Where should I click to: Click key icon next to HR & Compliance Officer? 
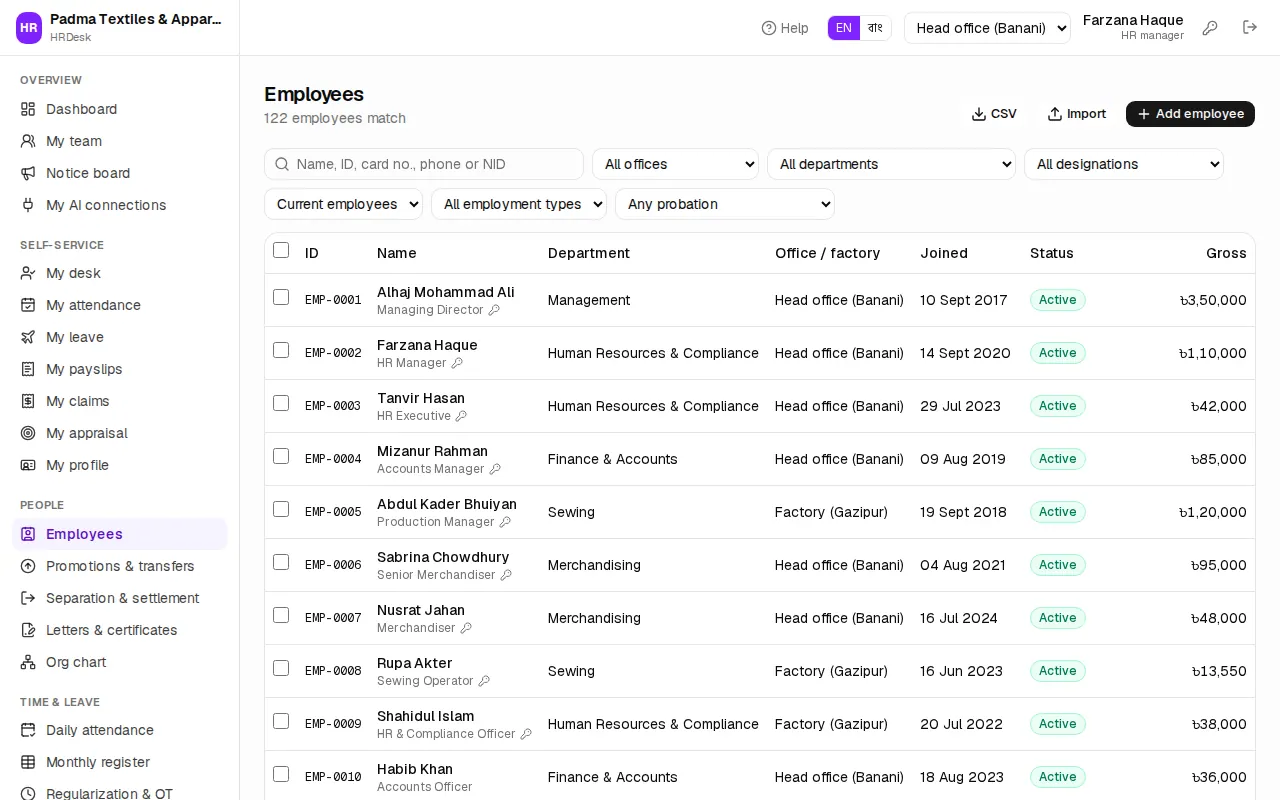pos(526,734)
